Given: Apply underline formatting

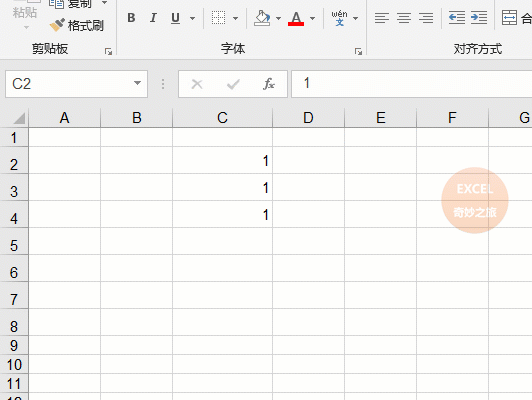Looking at the screenshot, I should [175, 18].
